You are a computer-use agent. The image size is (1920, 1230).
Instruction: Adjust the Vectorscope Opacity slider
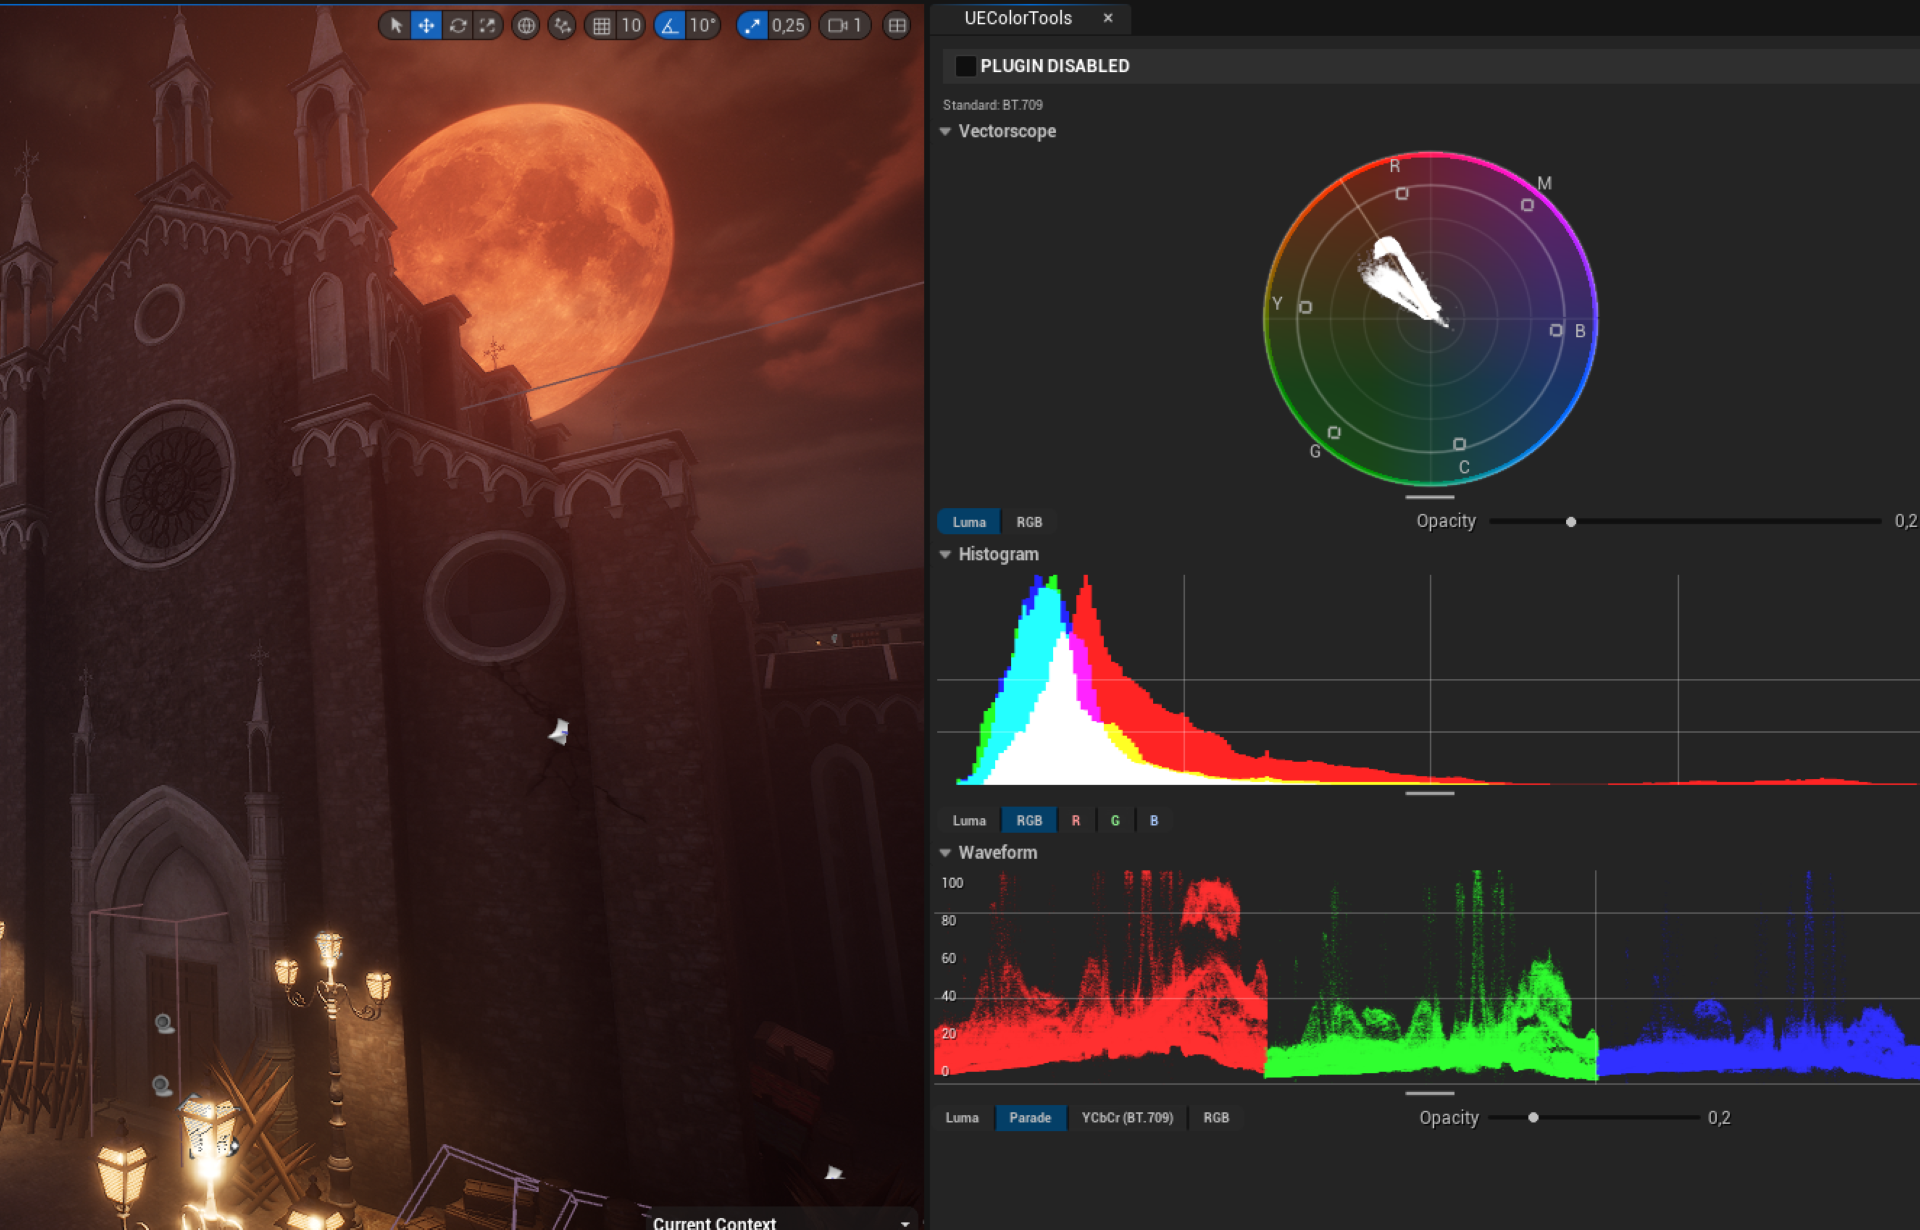click(x=1685, y=522)
